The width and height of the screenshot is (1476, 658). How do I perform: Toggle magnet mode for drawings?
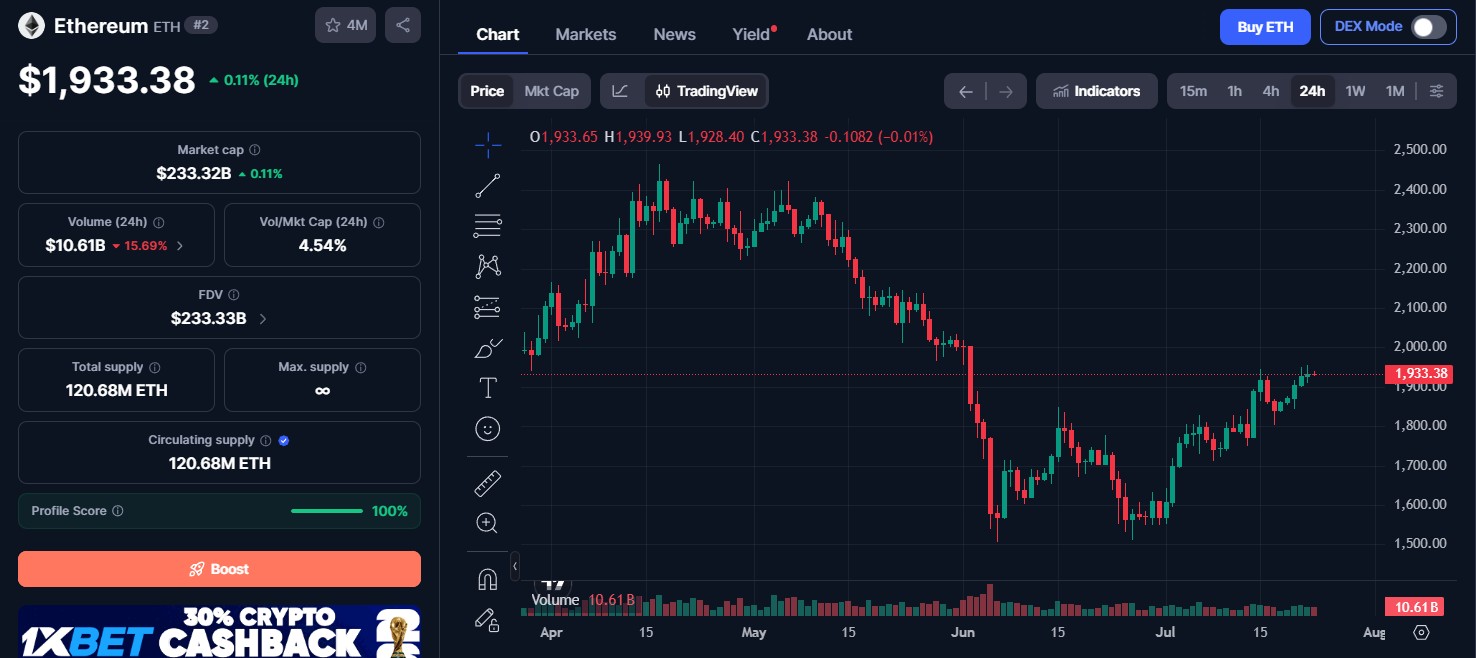click(488, 579)
